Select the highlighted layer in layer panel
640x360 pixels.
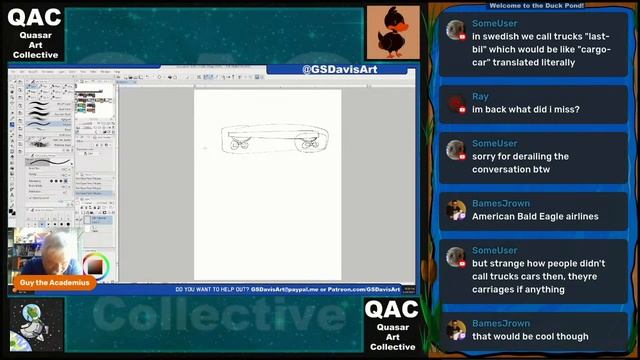coord(98,220)
